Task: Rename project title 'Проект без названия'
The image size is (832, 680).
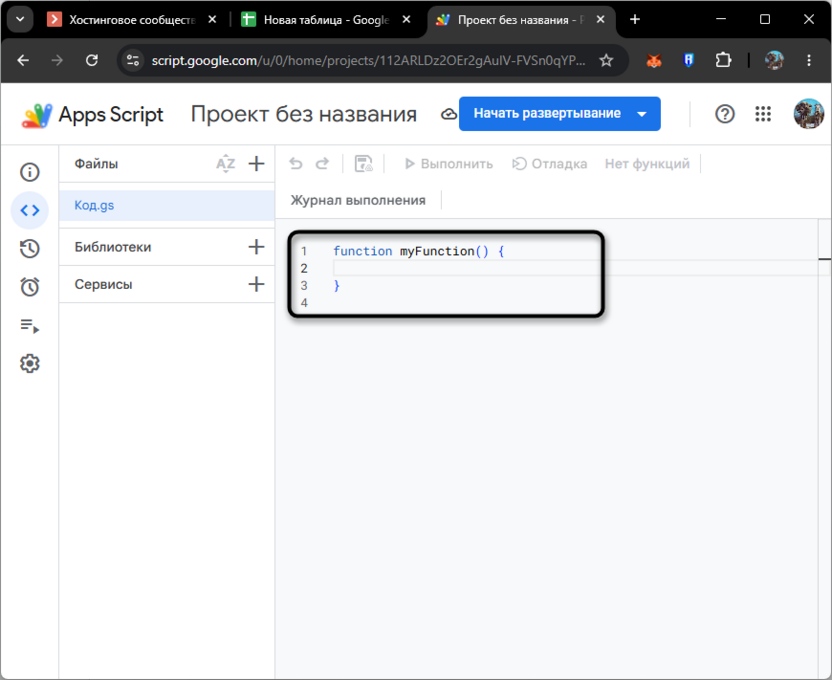Action: [304, 114]
